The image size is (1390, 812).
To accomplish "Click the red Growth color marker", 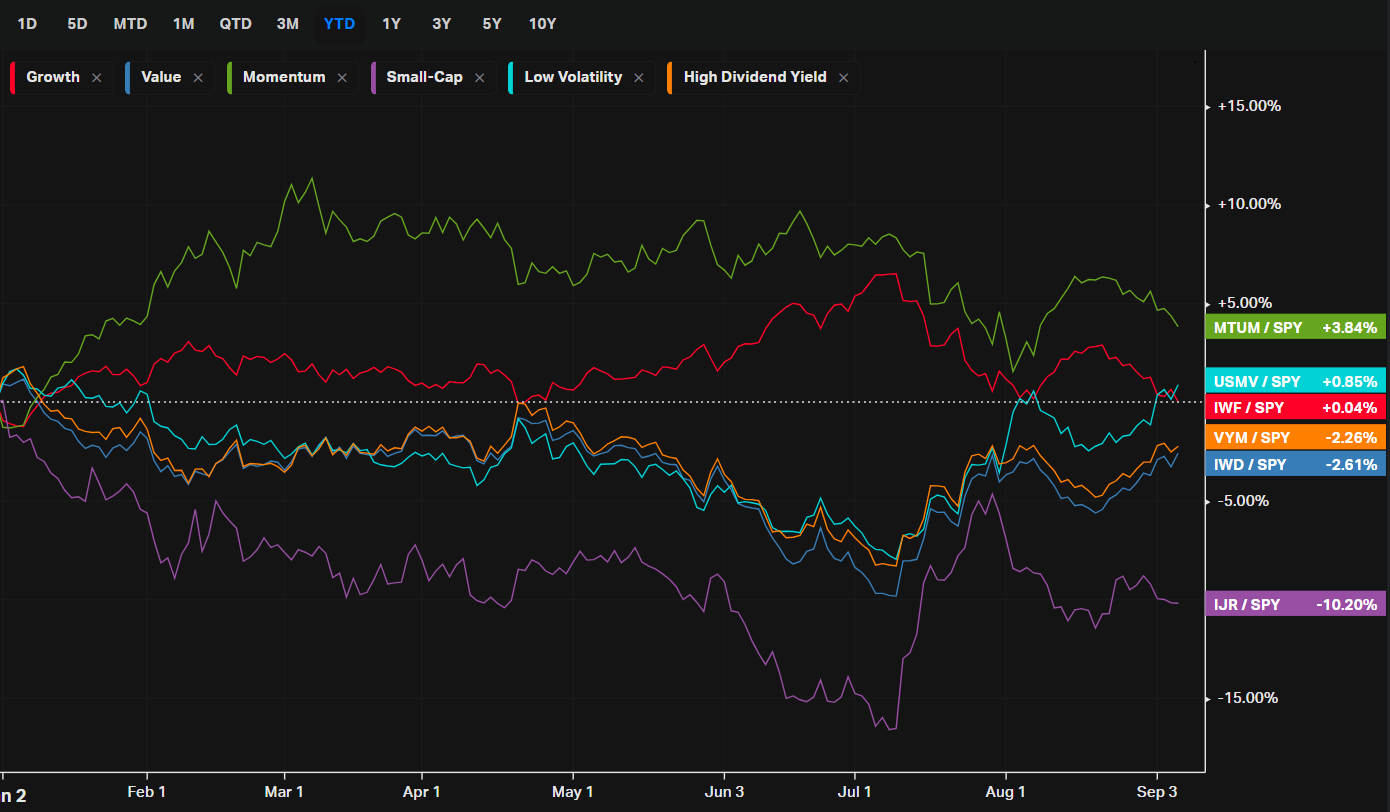I will pos(12,77).
